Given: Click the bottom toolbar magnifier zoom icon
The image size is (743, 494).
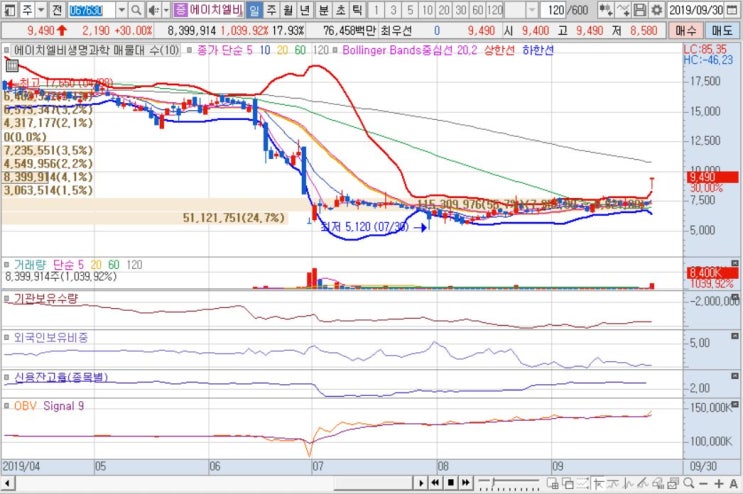Looking at the screenshot, I should (689, 483).
